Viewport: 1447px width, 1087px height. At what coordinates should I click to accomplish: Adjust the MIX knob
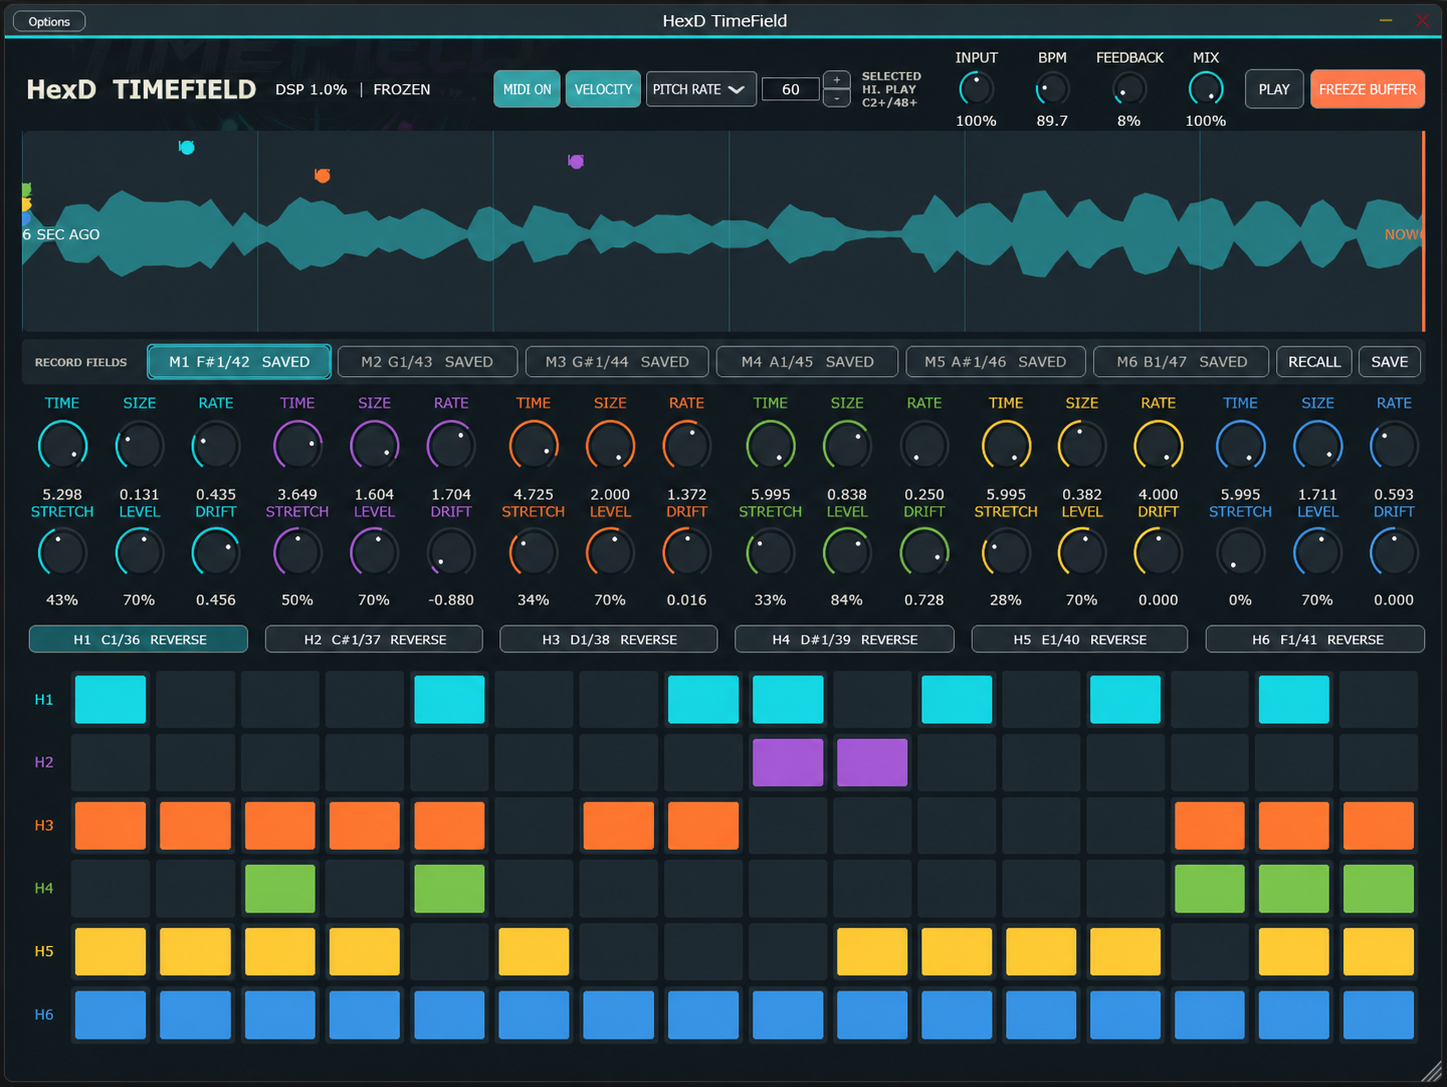coord(1206,89)
